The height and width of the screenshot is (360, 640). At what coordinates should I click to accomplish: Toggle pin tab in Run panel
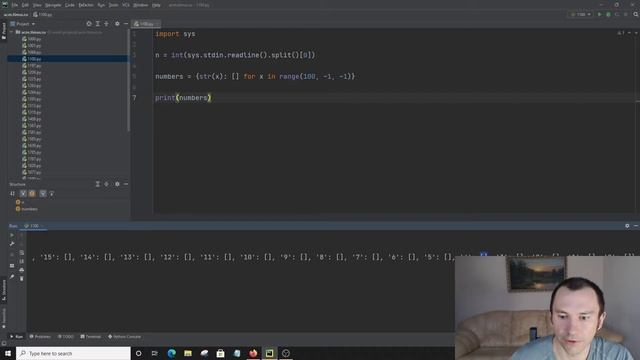pos(12,277)
